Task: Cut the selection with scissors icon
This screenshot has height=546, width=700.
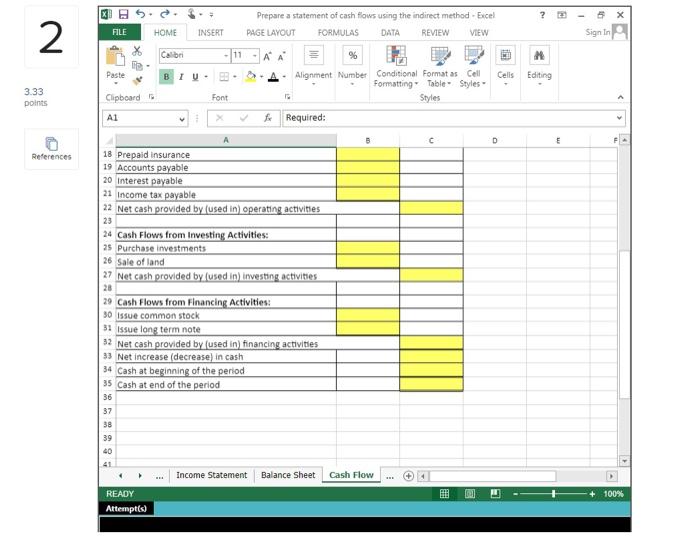Action: 137,51
